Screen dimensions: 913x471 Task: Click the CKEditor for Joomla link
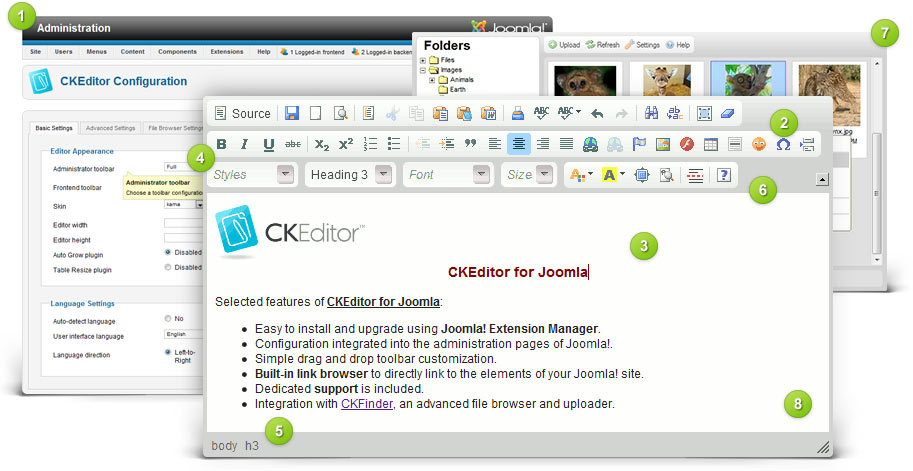click(383, 302)
